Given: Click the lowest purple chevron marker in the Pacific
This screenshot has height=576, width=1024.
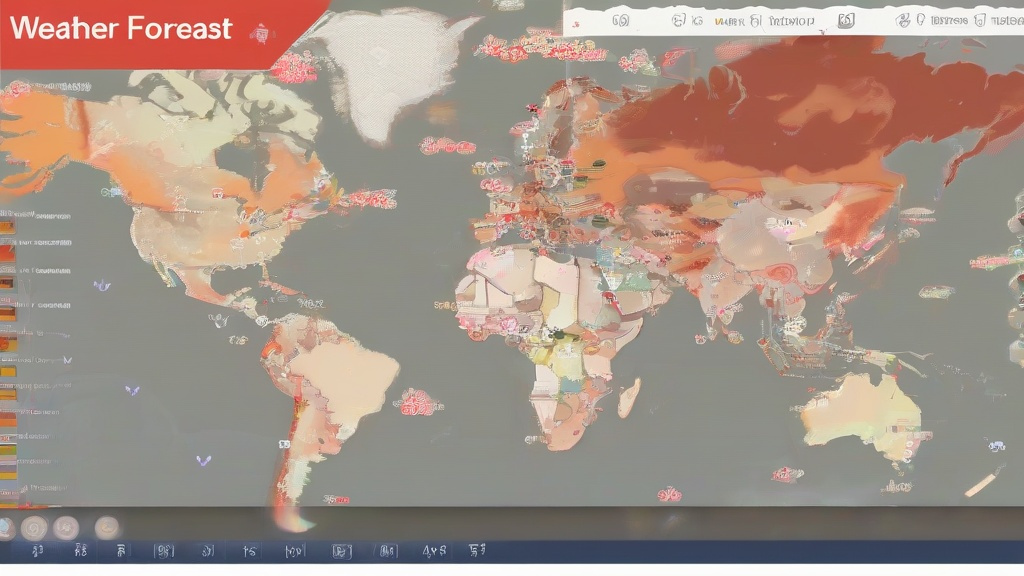Looking at the screenshot, I should 203,460.
